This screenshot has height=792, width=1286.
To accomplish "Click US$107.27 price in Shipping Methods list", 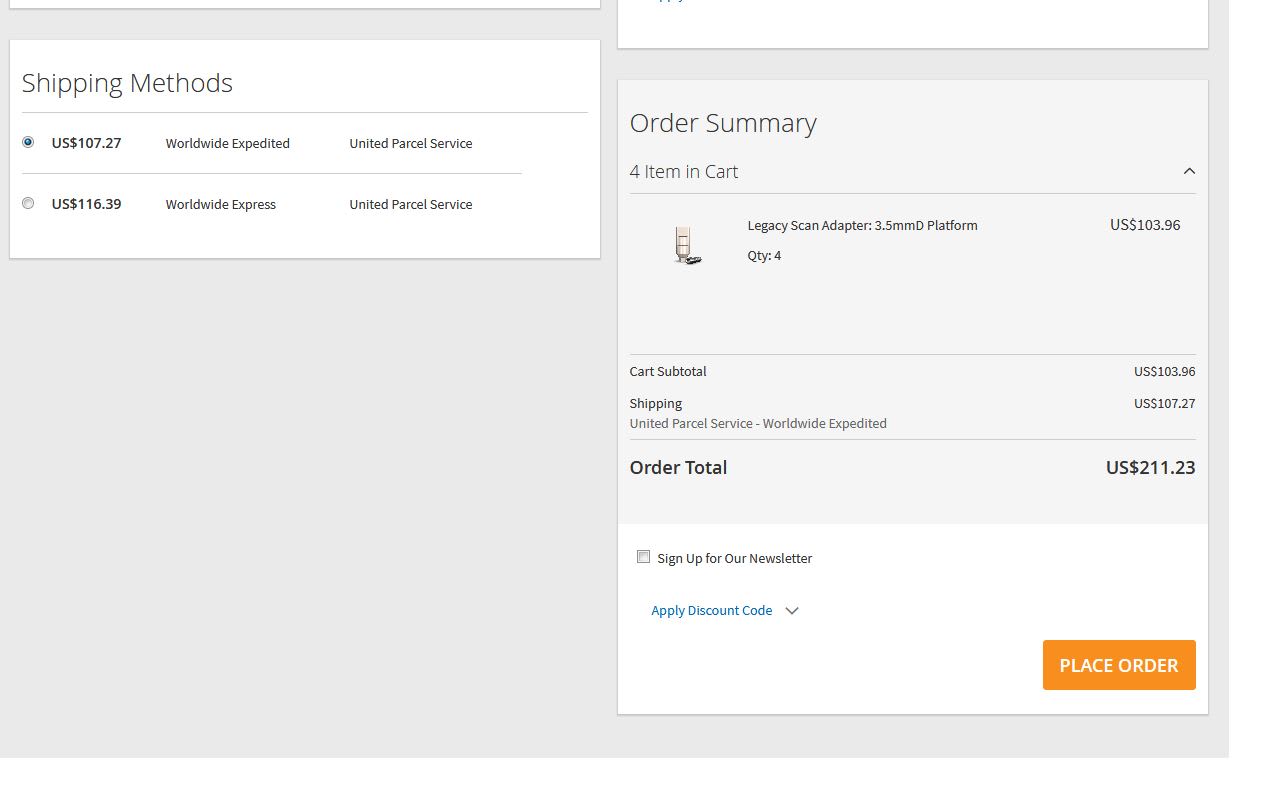I will pyautogui.click(x=86, y=143).
